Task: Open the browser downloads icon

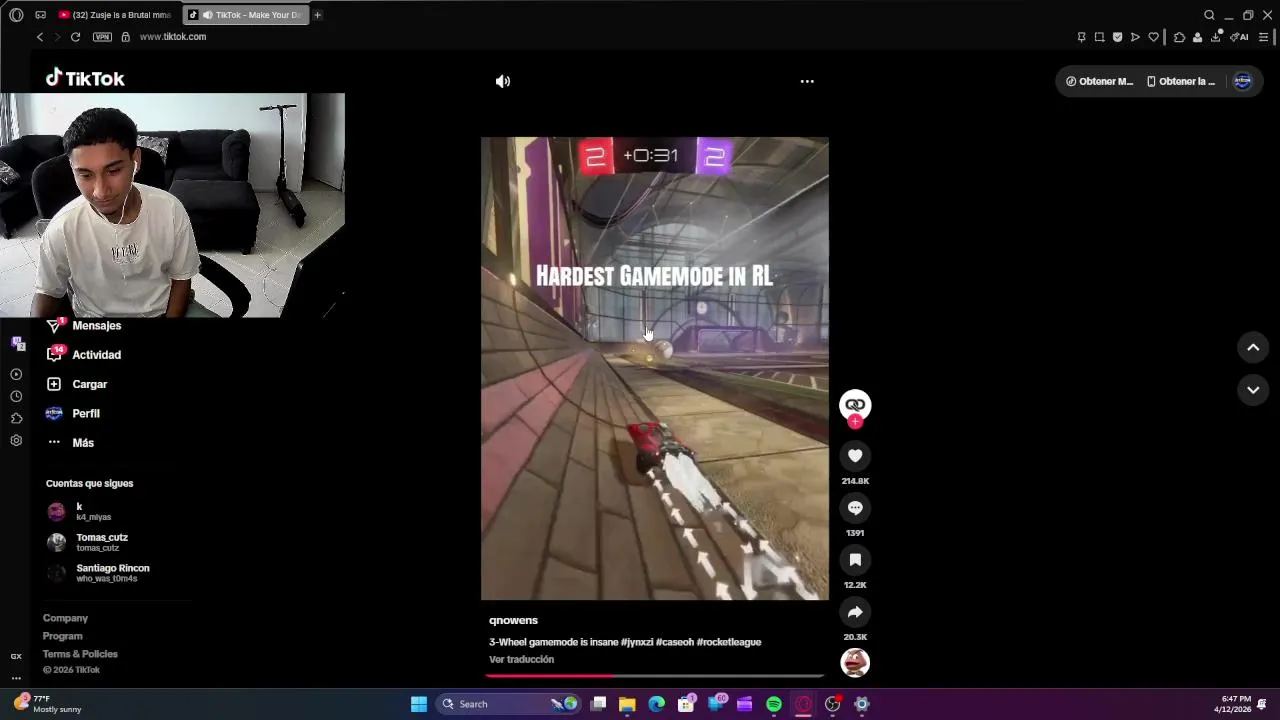Action: click(1216, 37)
